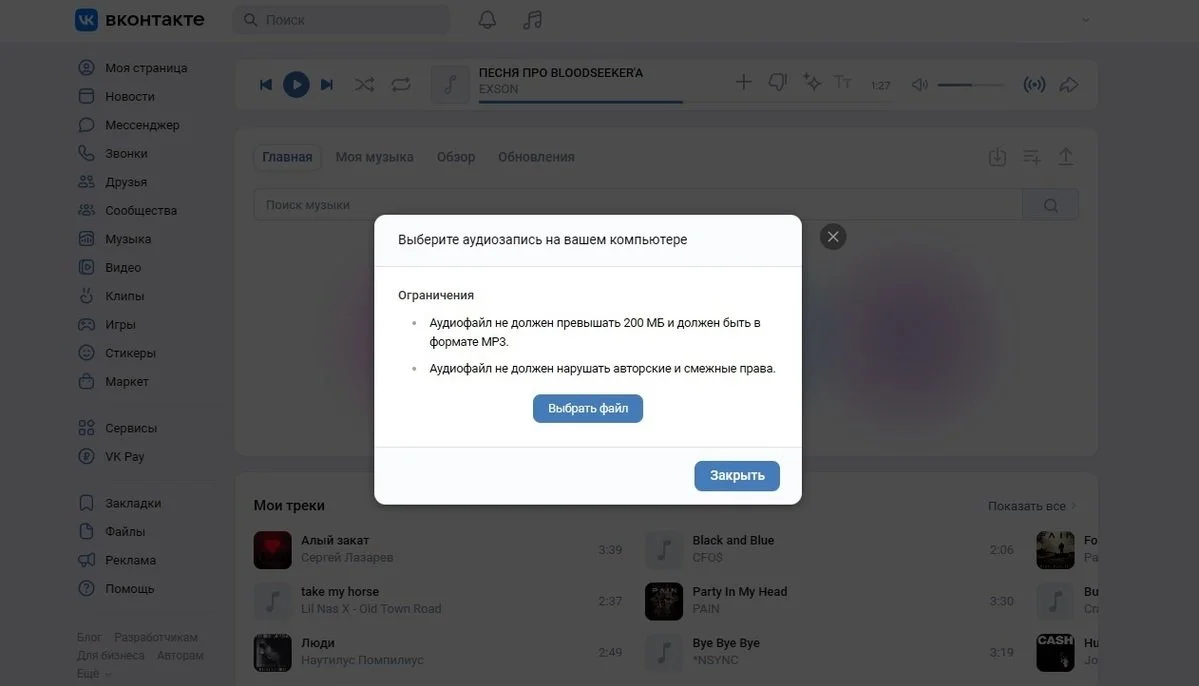
Task: Open notifications bell icon
Action: click(x=487, y=20)
